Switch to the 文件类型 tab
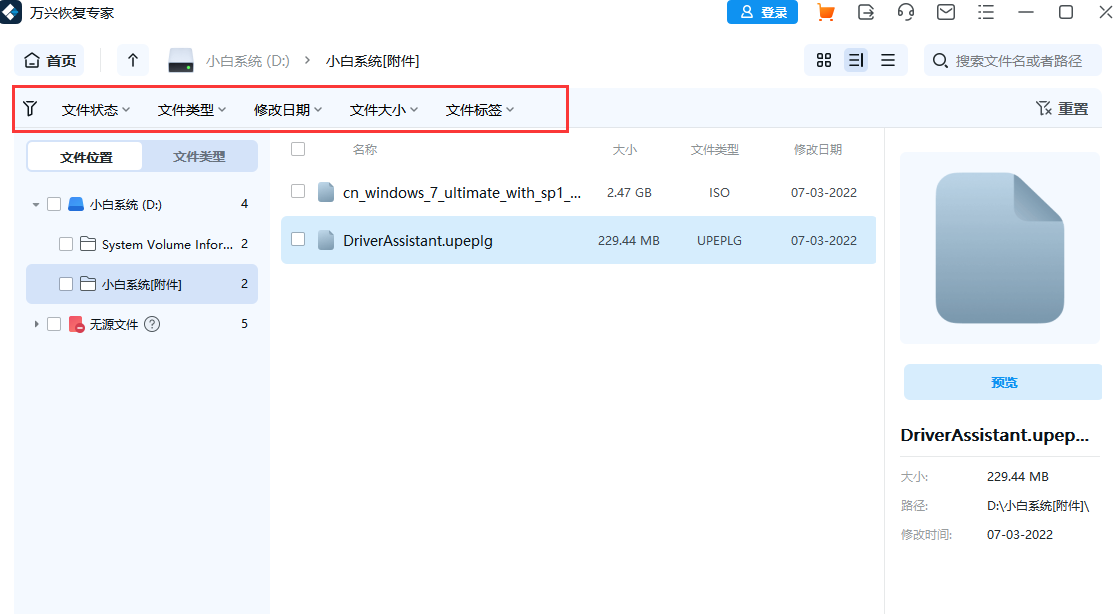This screenshot has width=1118, height=614. point(199,156)
